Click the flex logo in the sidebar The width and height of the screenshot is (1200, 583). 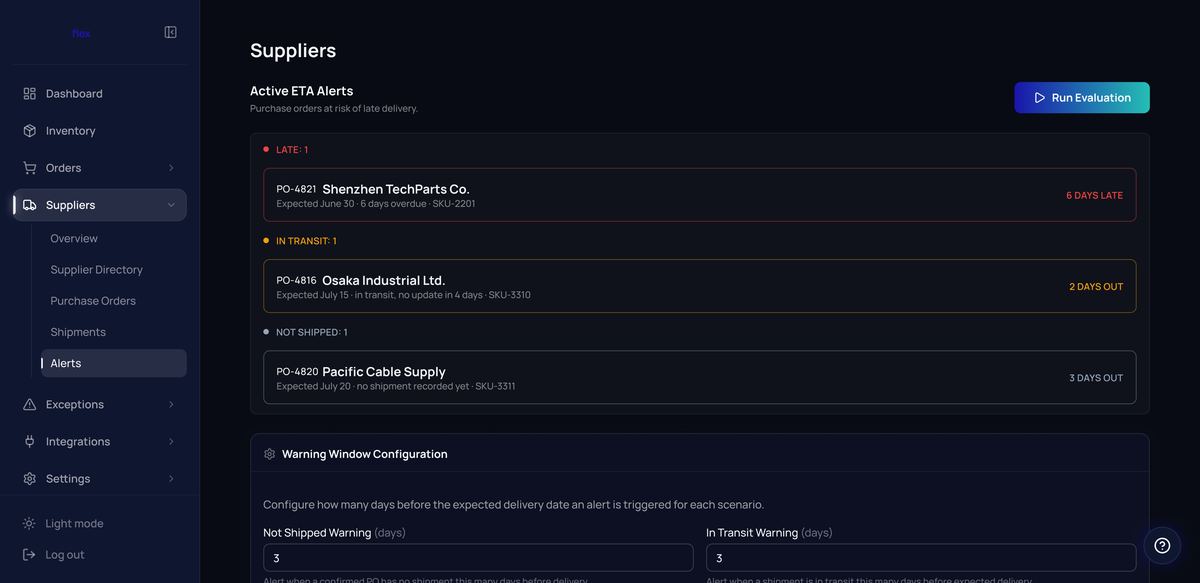click(81, 33)
